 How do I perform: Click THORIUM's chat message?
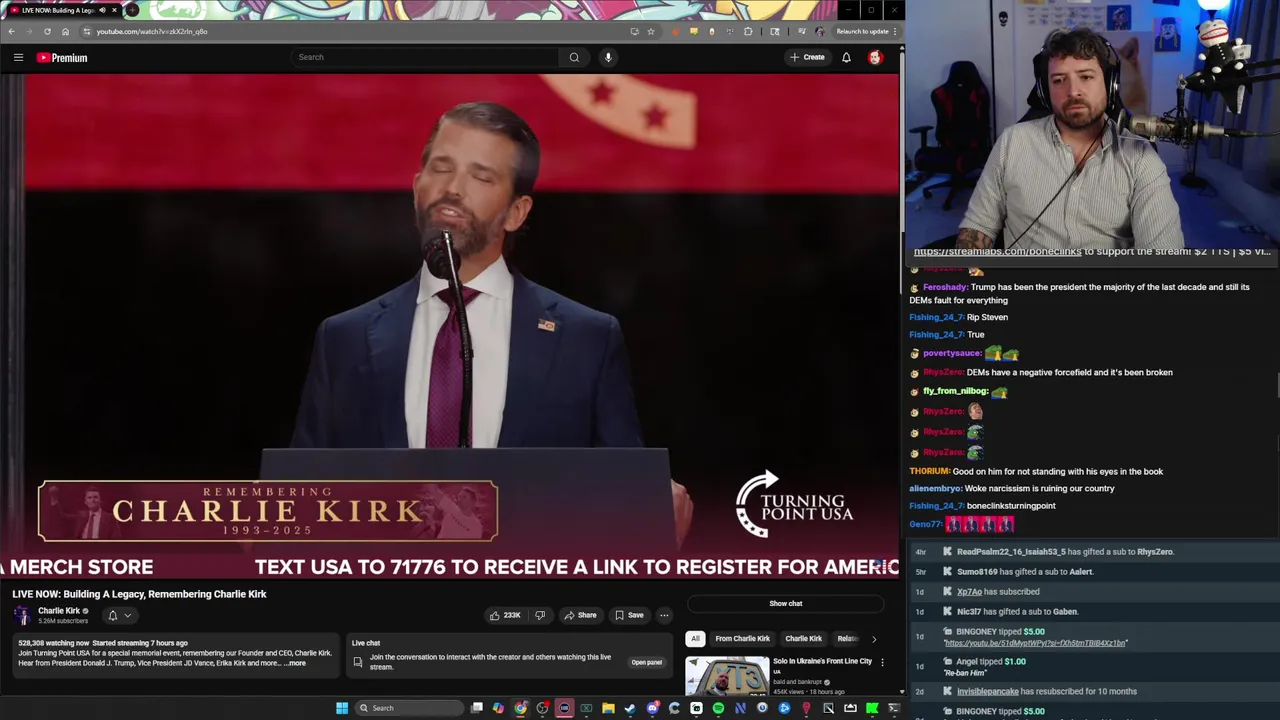(1036, 471)
